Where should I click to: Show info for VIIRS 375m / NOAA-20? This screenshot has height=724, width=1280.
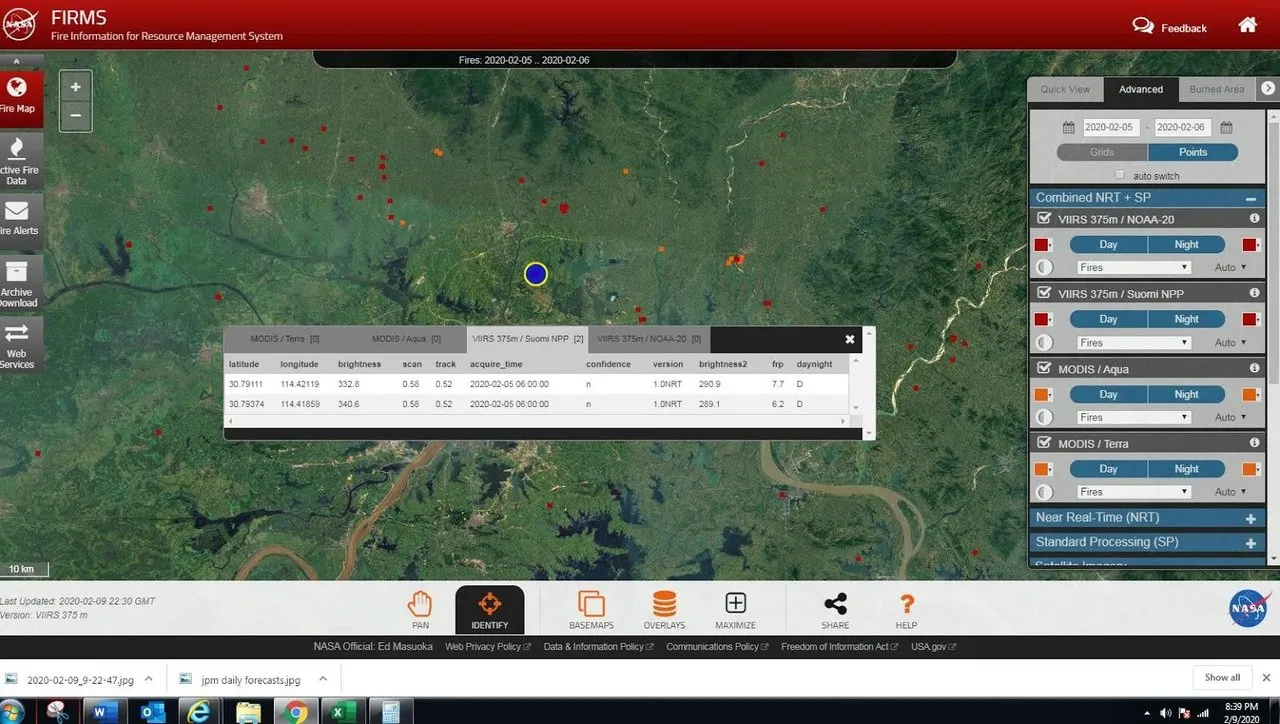pyautogui.click(x=1254, y=218)
